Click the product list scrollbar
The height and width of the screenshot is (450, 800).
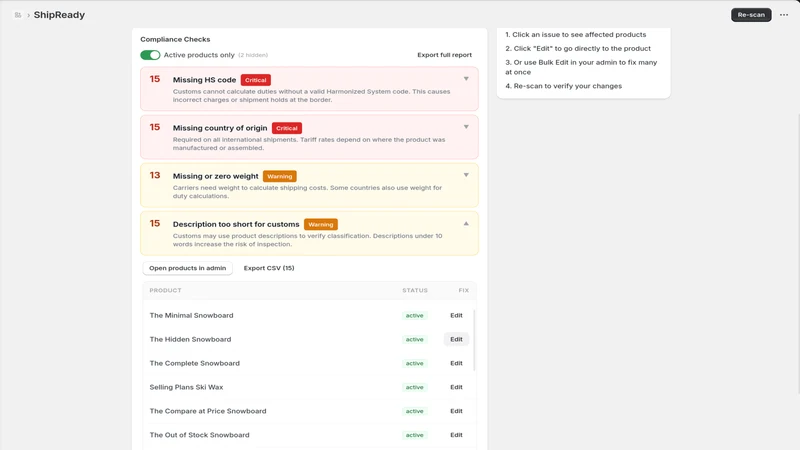click(x=474, y=340)
